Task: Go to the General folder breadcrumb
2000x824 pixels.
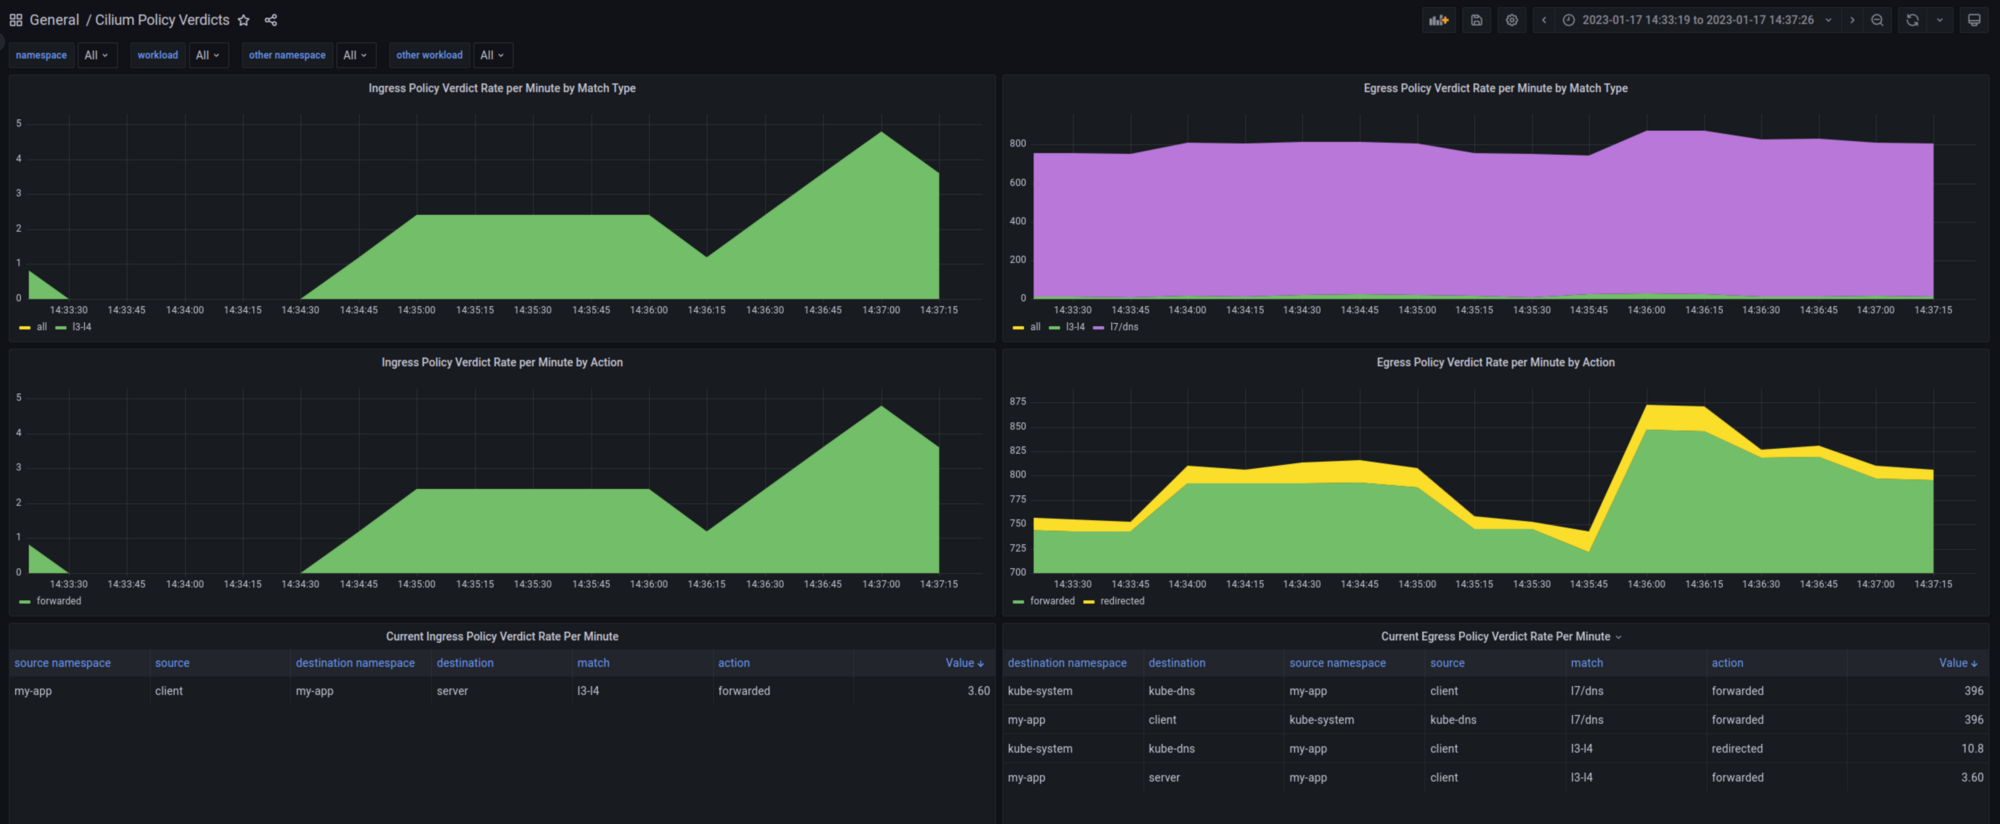Action: click(x=54, y=20)
